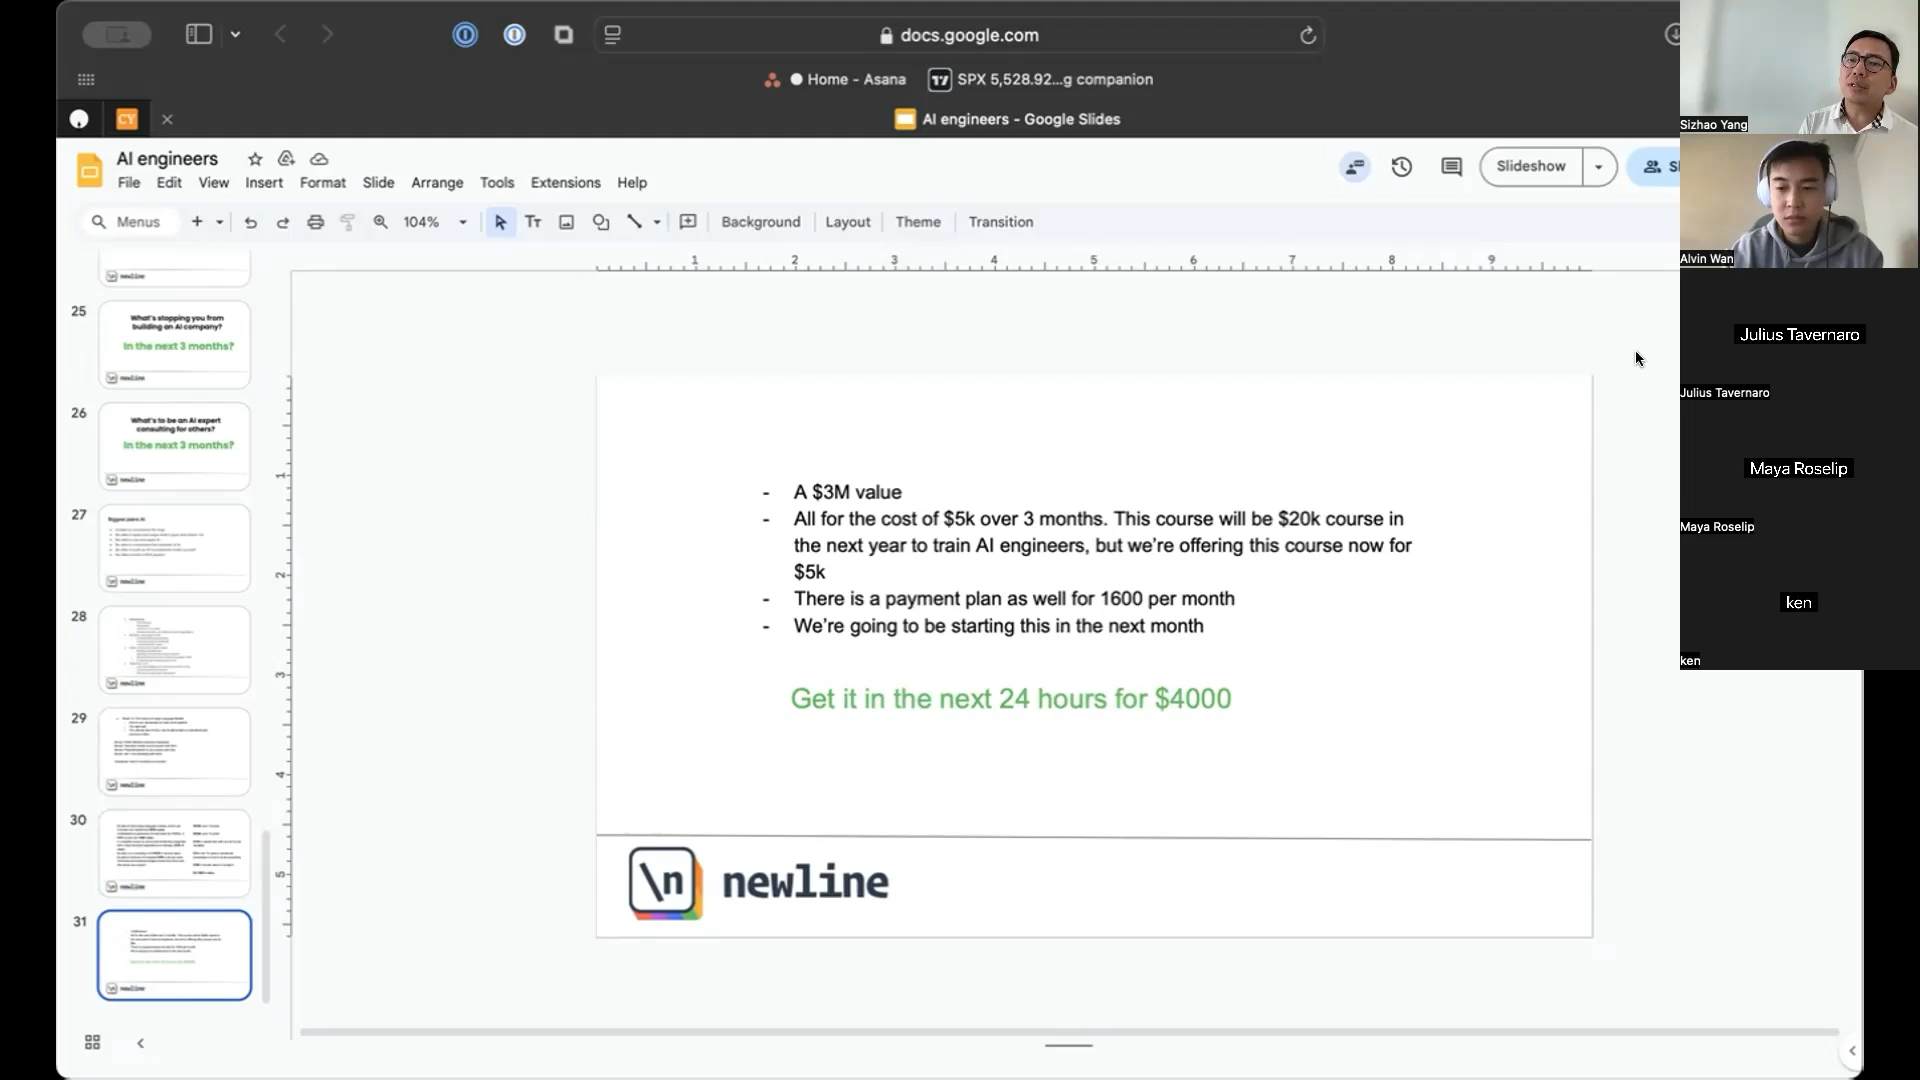Click the Redo icon
This screenshot has width=1920, height=1080.
pyautogui.click(x=282, y=222)
